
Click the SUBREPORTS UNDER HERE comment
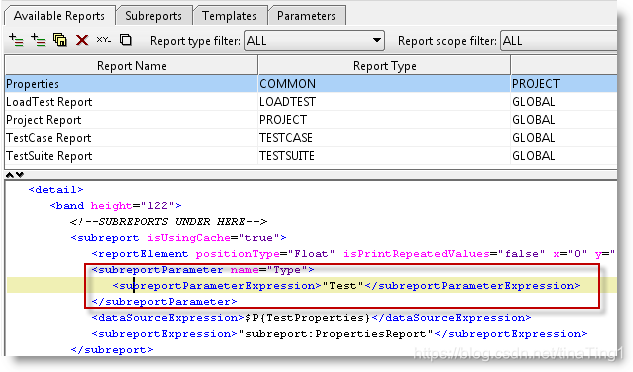(x=168, y=221)
